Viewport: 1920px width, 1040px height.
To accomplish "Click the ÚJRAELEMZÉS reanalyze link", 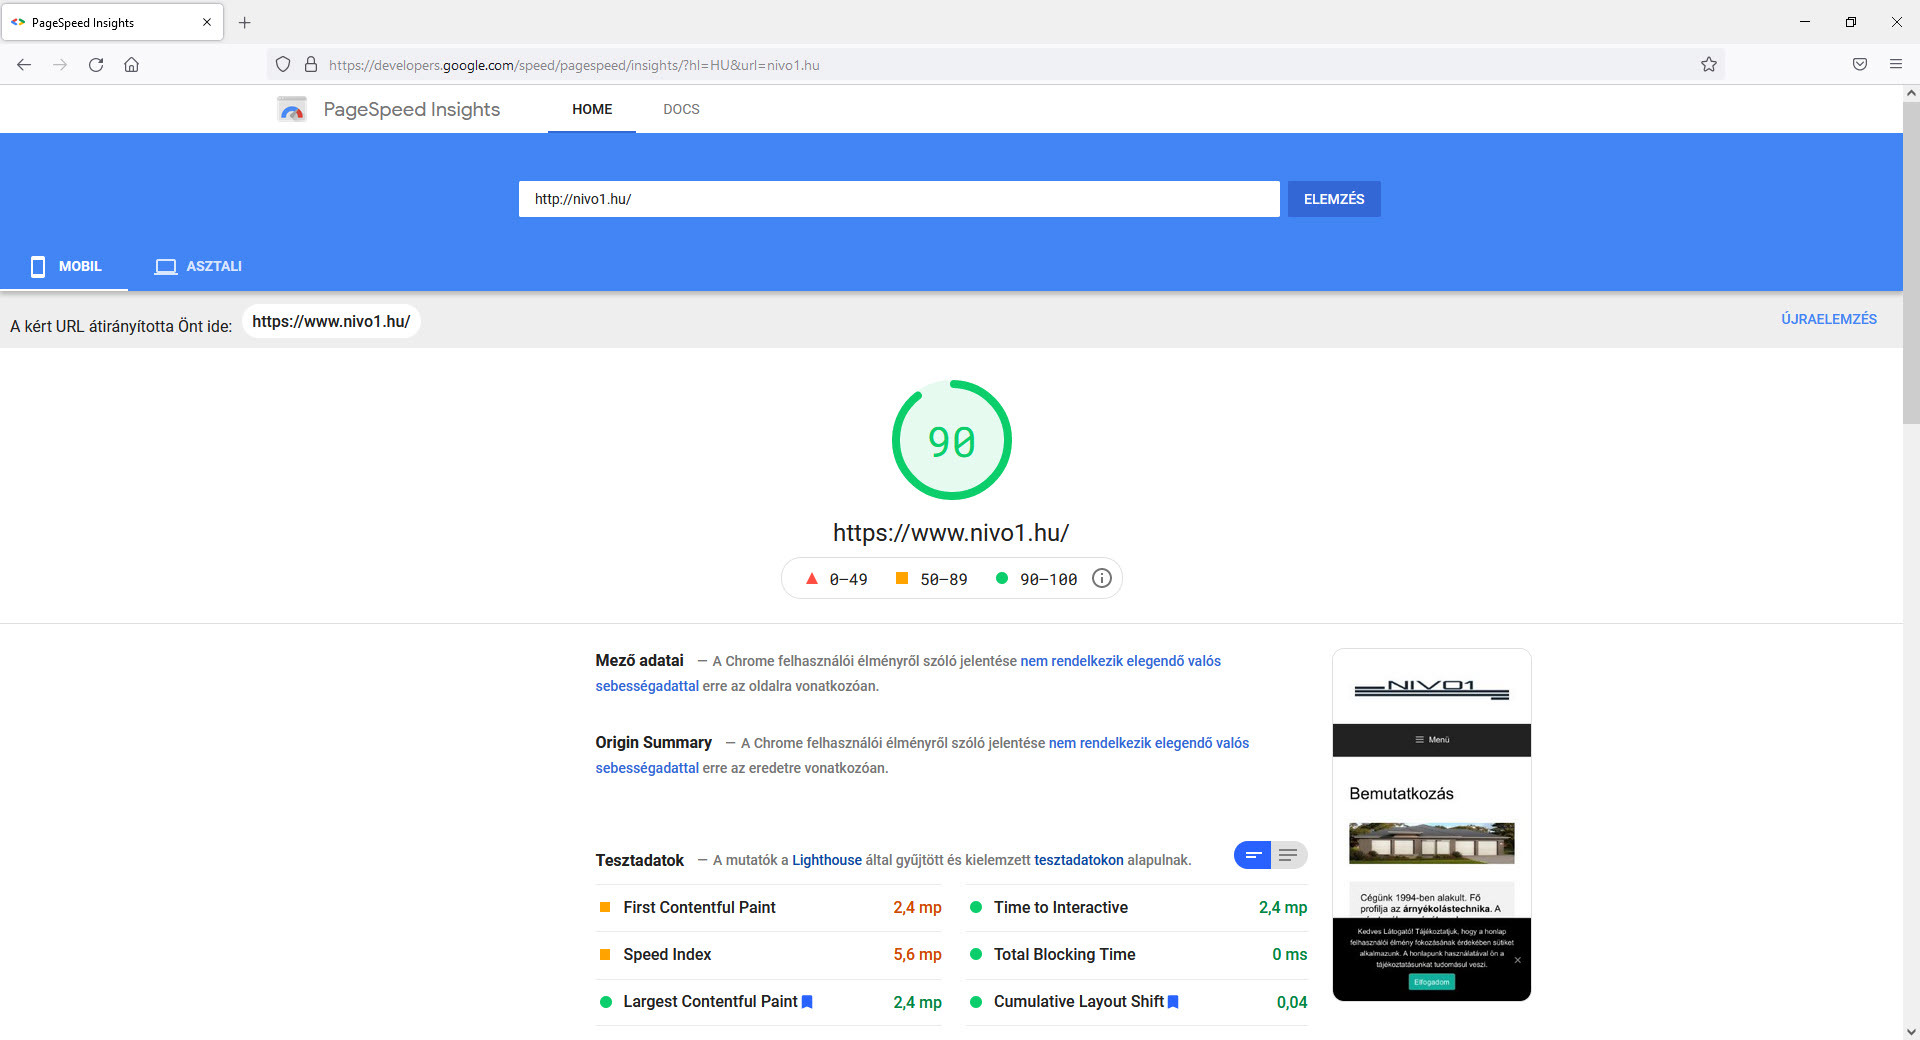I will click(1828, 319).
